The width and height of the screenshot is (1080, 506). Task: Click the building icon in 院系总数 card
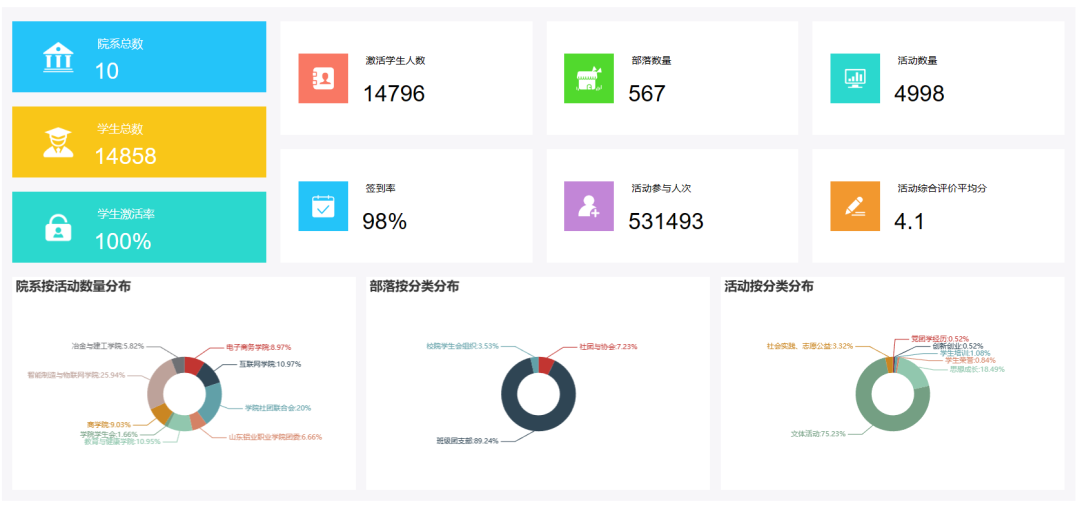click(57, 57)
